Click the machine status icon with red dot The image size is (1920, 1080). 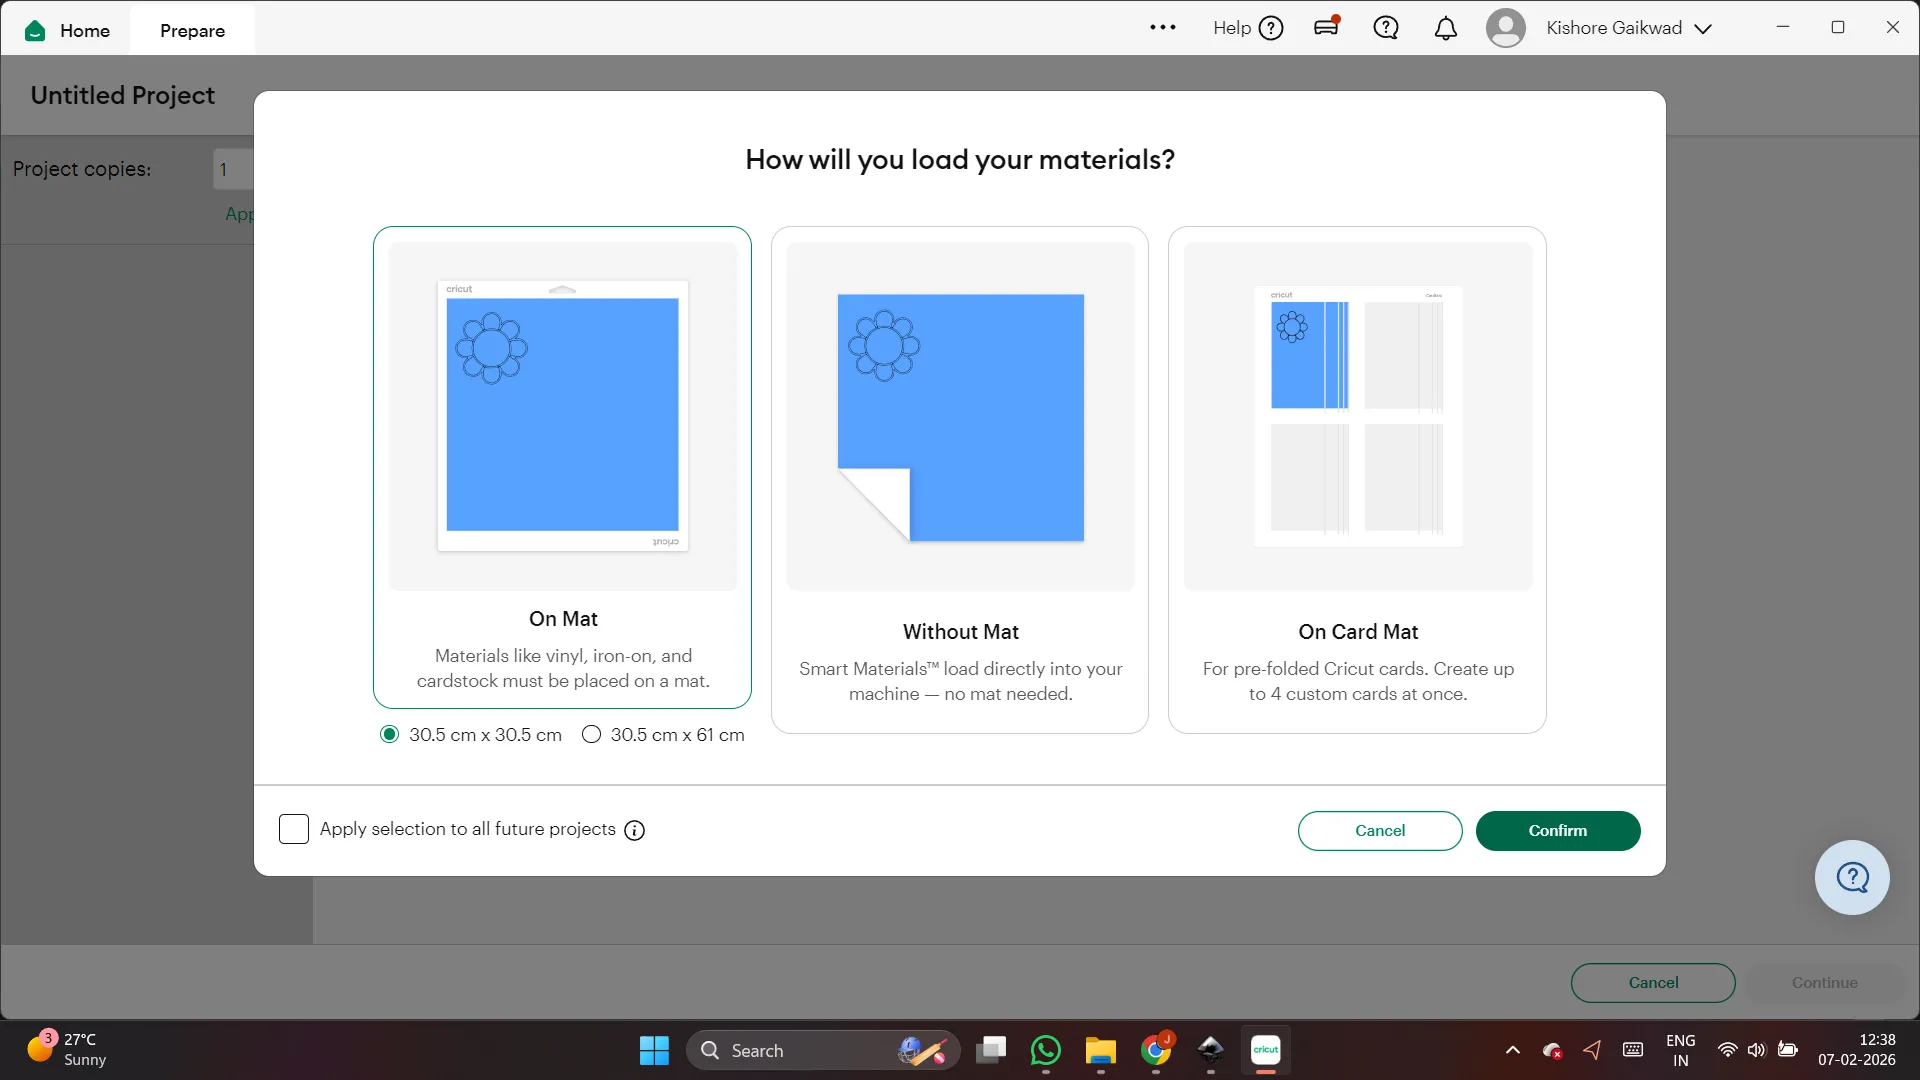(1327, 27)
